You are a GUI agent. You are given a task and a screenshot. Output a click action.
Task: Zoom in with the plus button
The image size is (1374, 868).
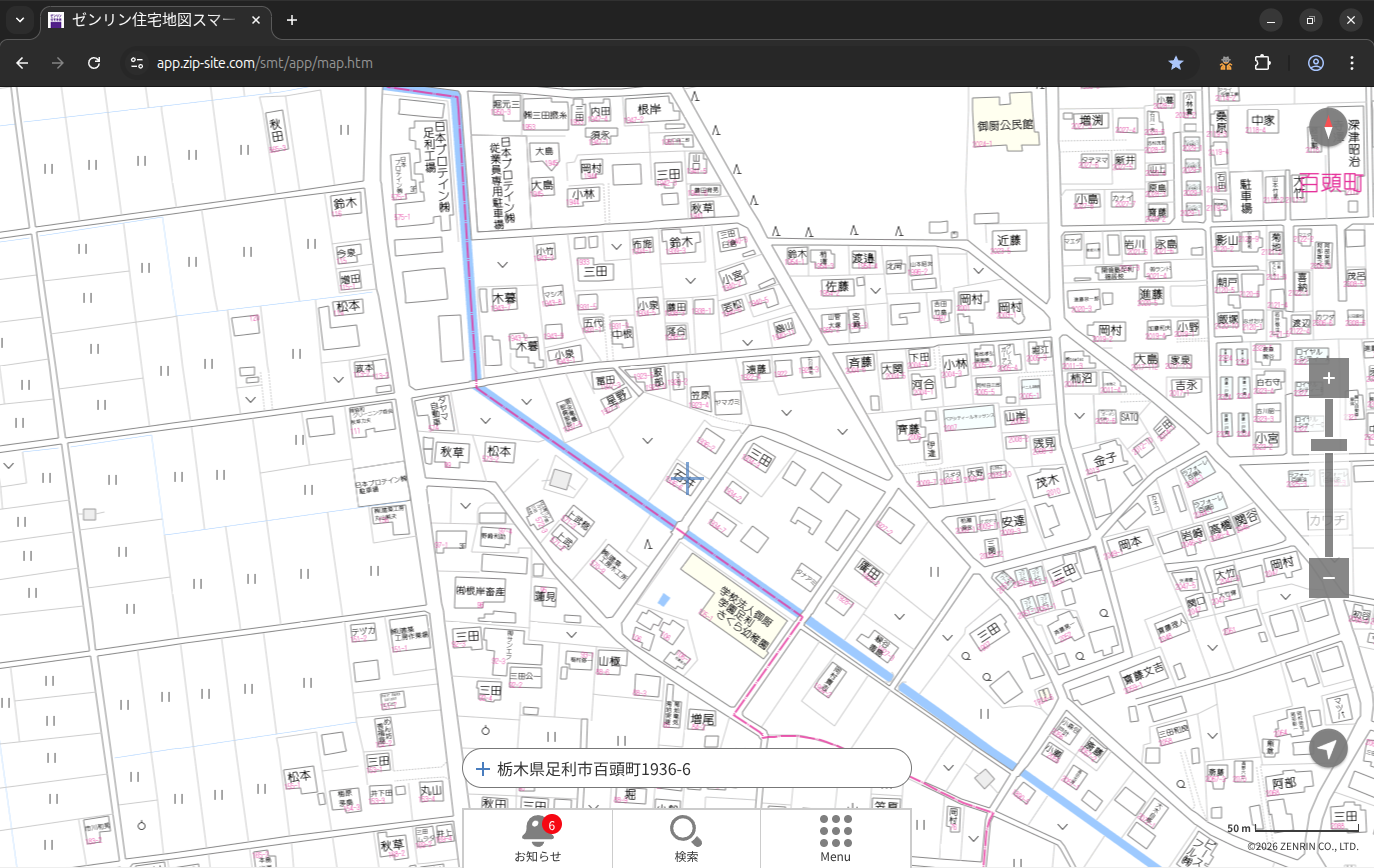pos(1328,379)
